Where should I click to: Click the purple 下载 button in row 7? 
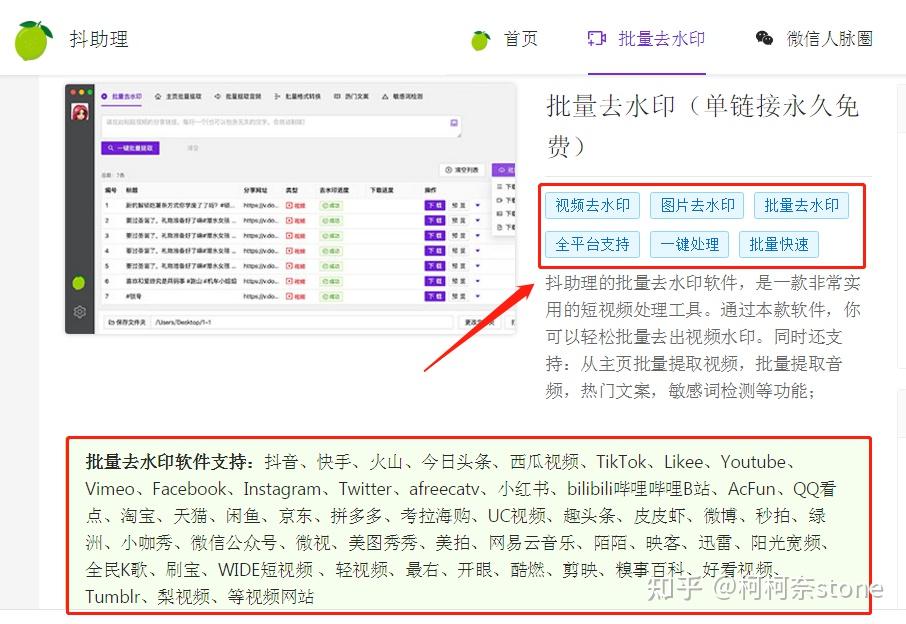pyautogui.click(x=435, y=296)
